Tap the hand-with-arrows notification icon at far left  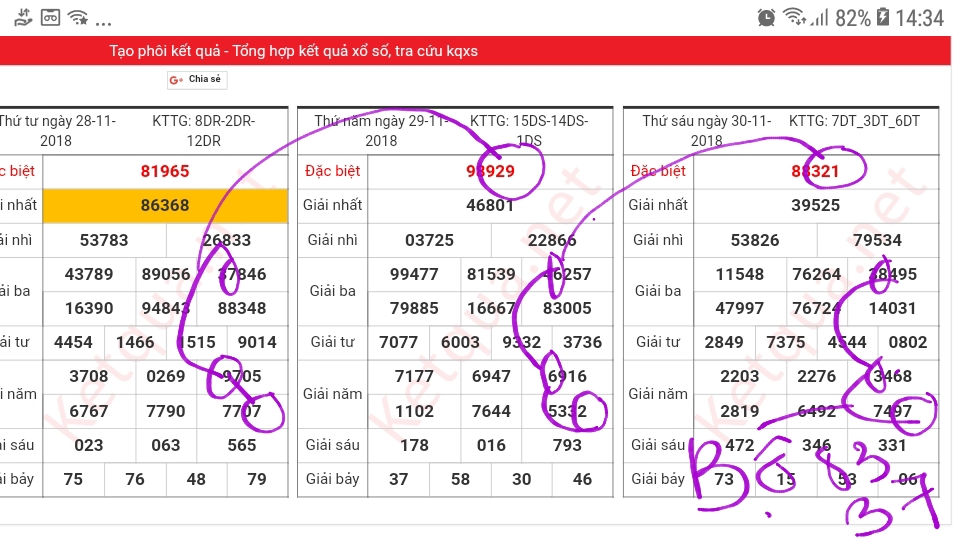click(x=20, y=18)
